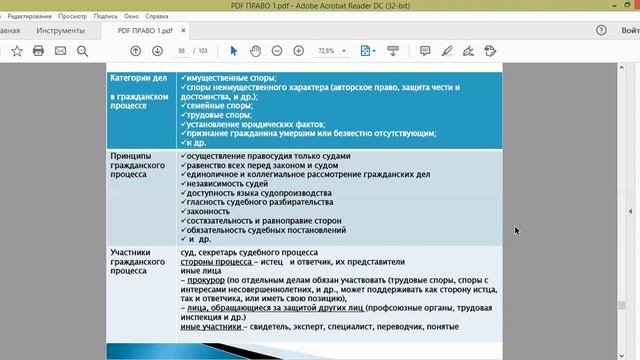Click the vertical scrollbar down arrow
Screen dimensions: 640x360
[621, 356]
